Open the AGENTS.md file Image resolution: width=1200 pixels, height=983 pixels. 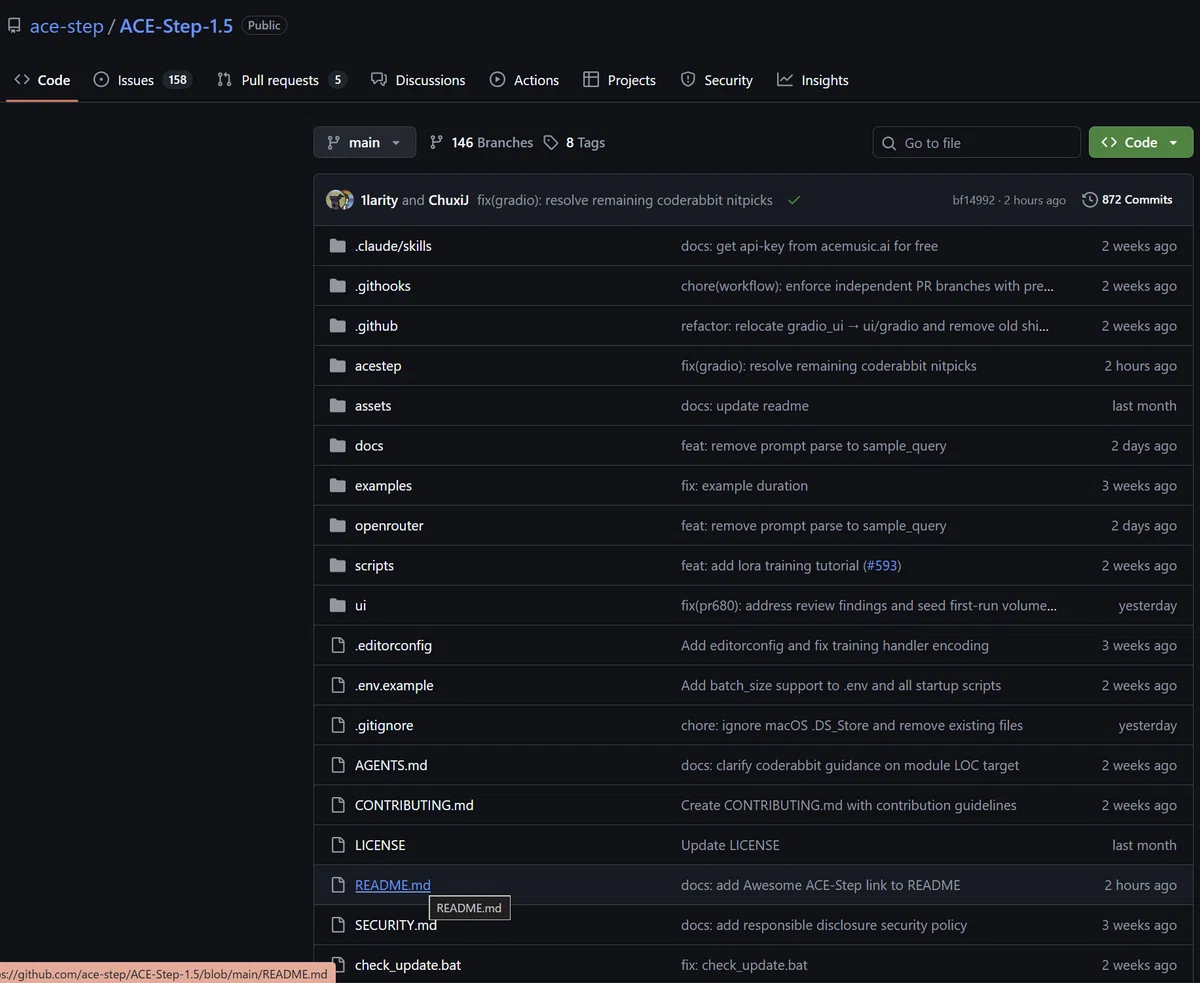click(x=391, y=766)
